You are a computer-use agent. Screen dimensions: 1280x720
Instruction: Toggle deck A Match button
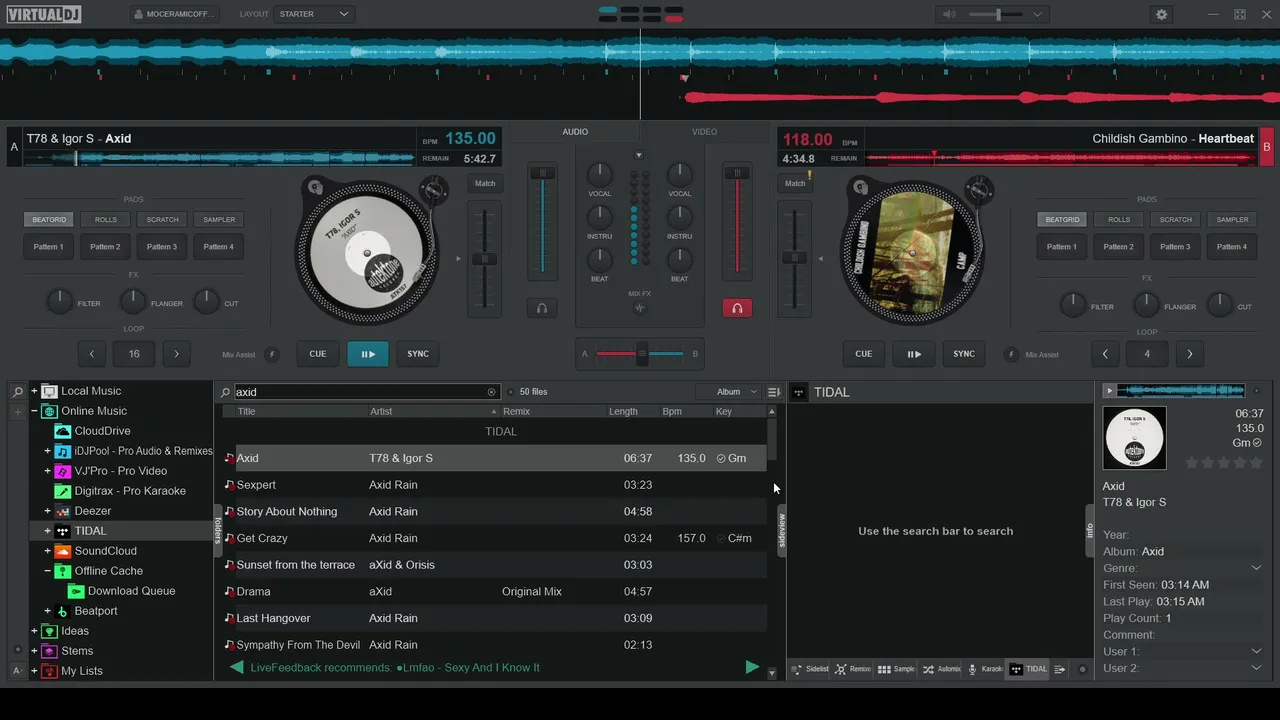tap(485, 184)
